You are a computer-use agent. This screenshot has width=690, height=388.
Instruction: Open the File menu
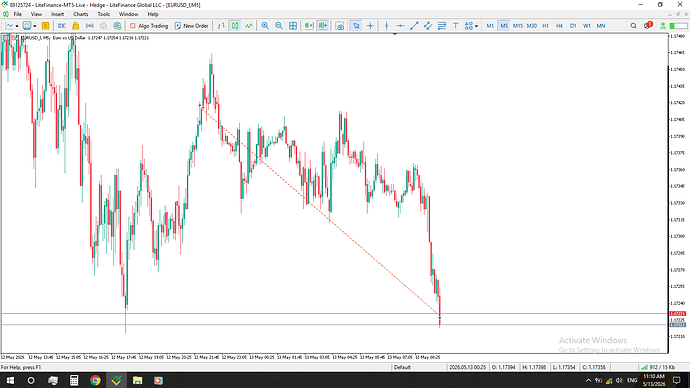point(18,14)
